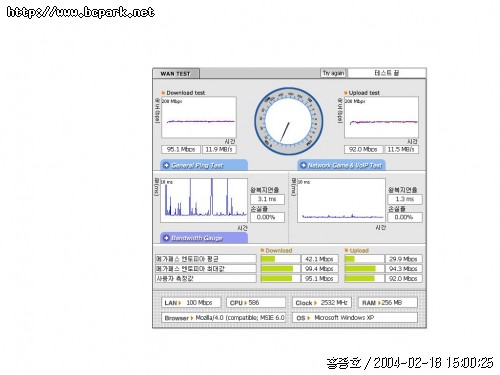Click the Try again button
The image size is (500, 375).
click(333, 73)
